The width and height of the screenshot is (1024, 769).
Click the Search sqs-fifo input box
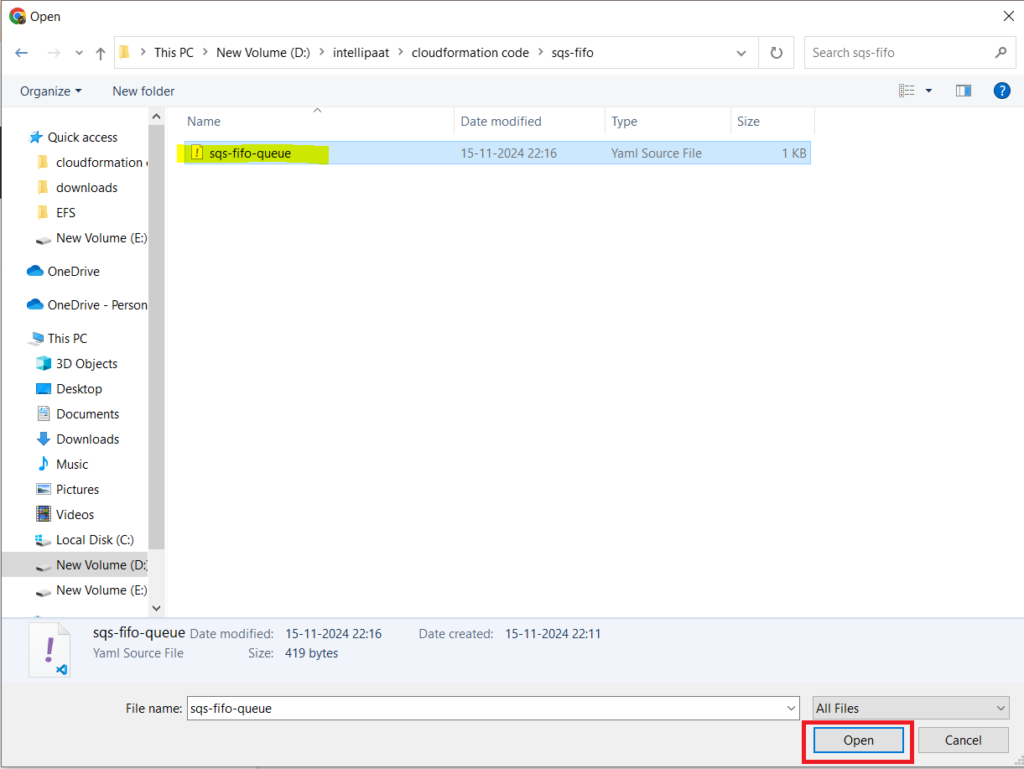(x=900, y=53)
